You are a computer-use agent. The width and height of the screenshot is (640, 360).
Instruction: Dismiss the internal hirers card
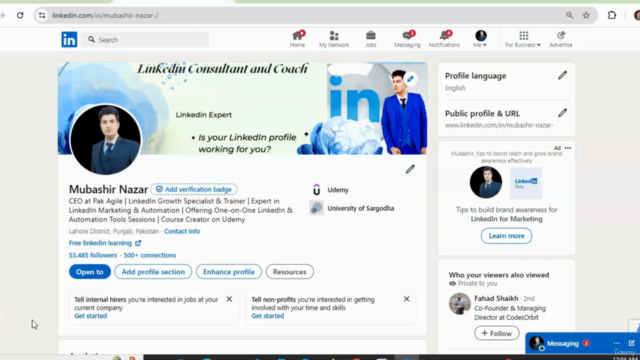pyautogui.click(x=229, y=299)
